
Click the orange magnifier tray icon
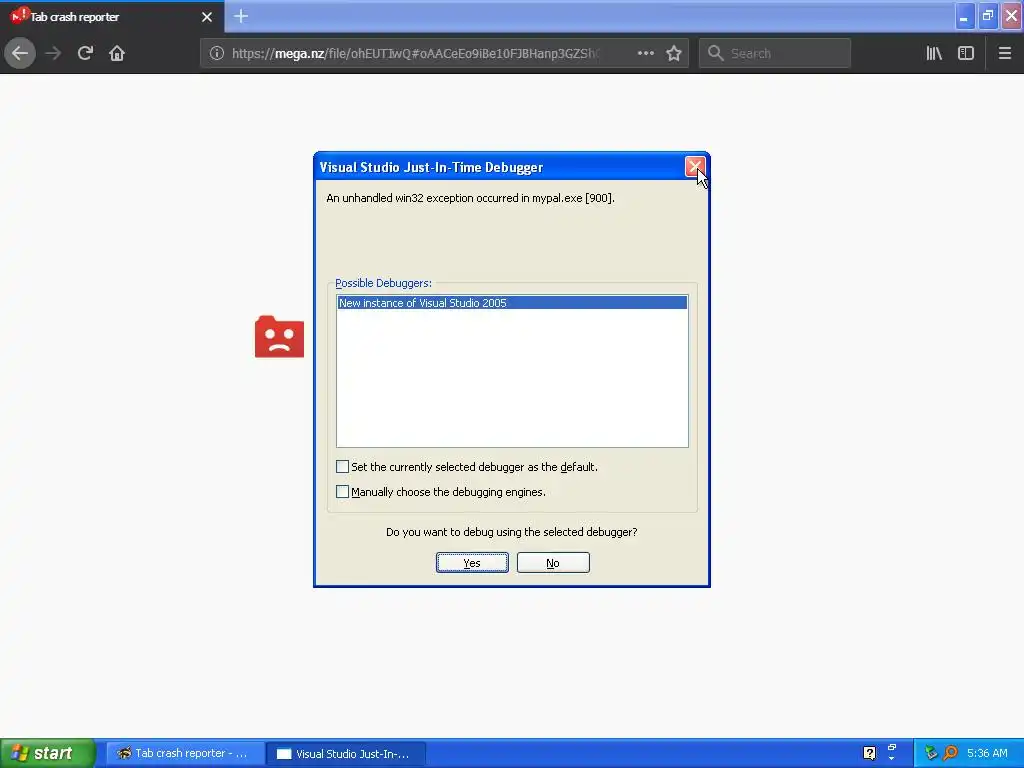tap(950, 753)
